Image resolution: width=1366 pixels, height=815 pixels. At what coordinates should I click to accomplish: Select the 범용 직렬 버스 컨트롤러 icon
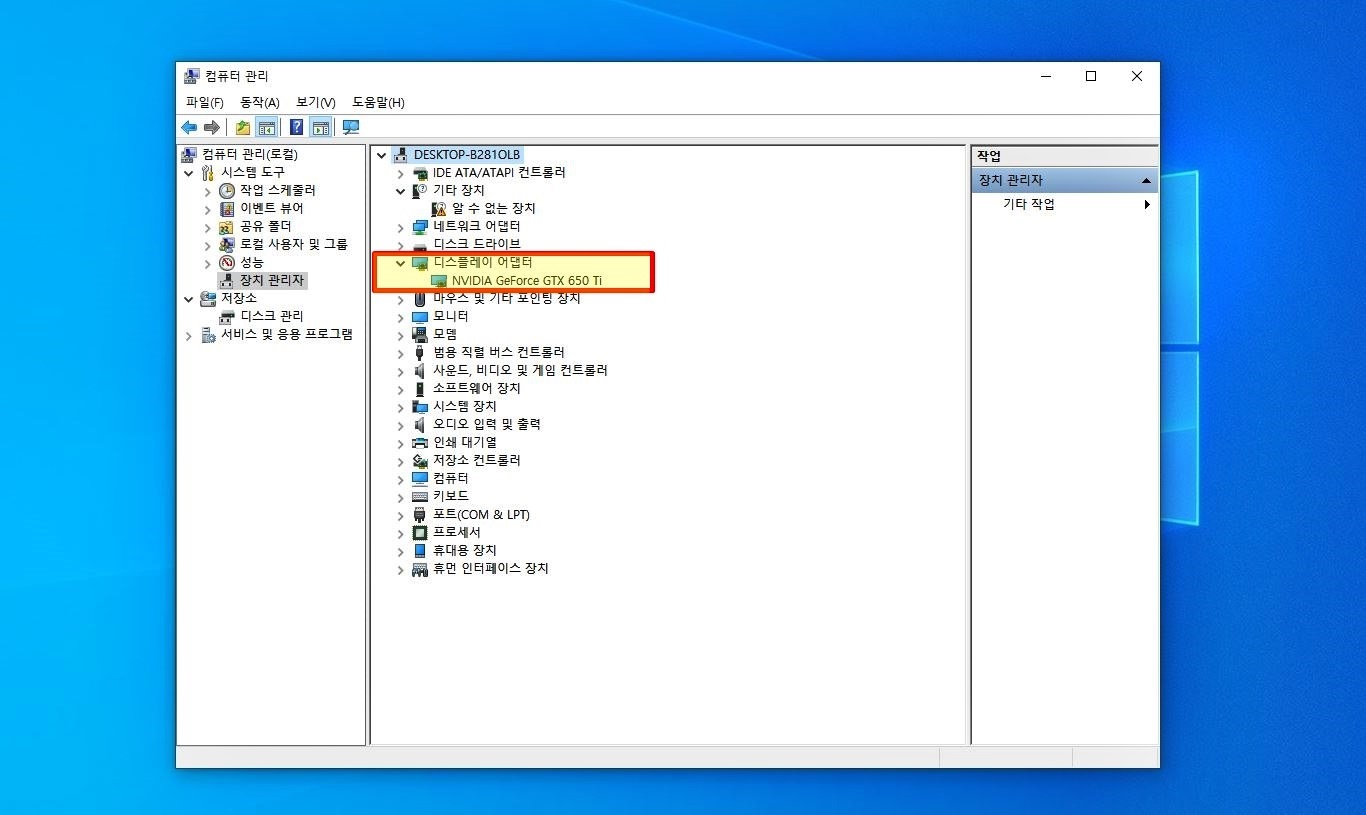420,352
